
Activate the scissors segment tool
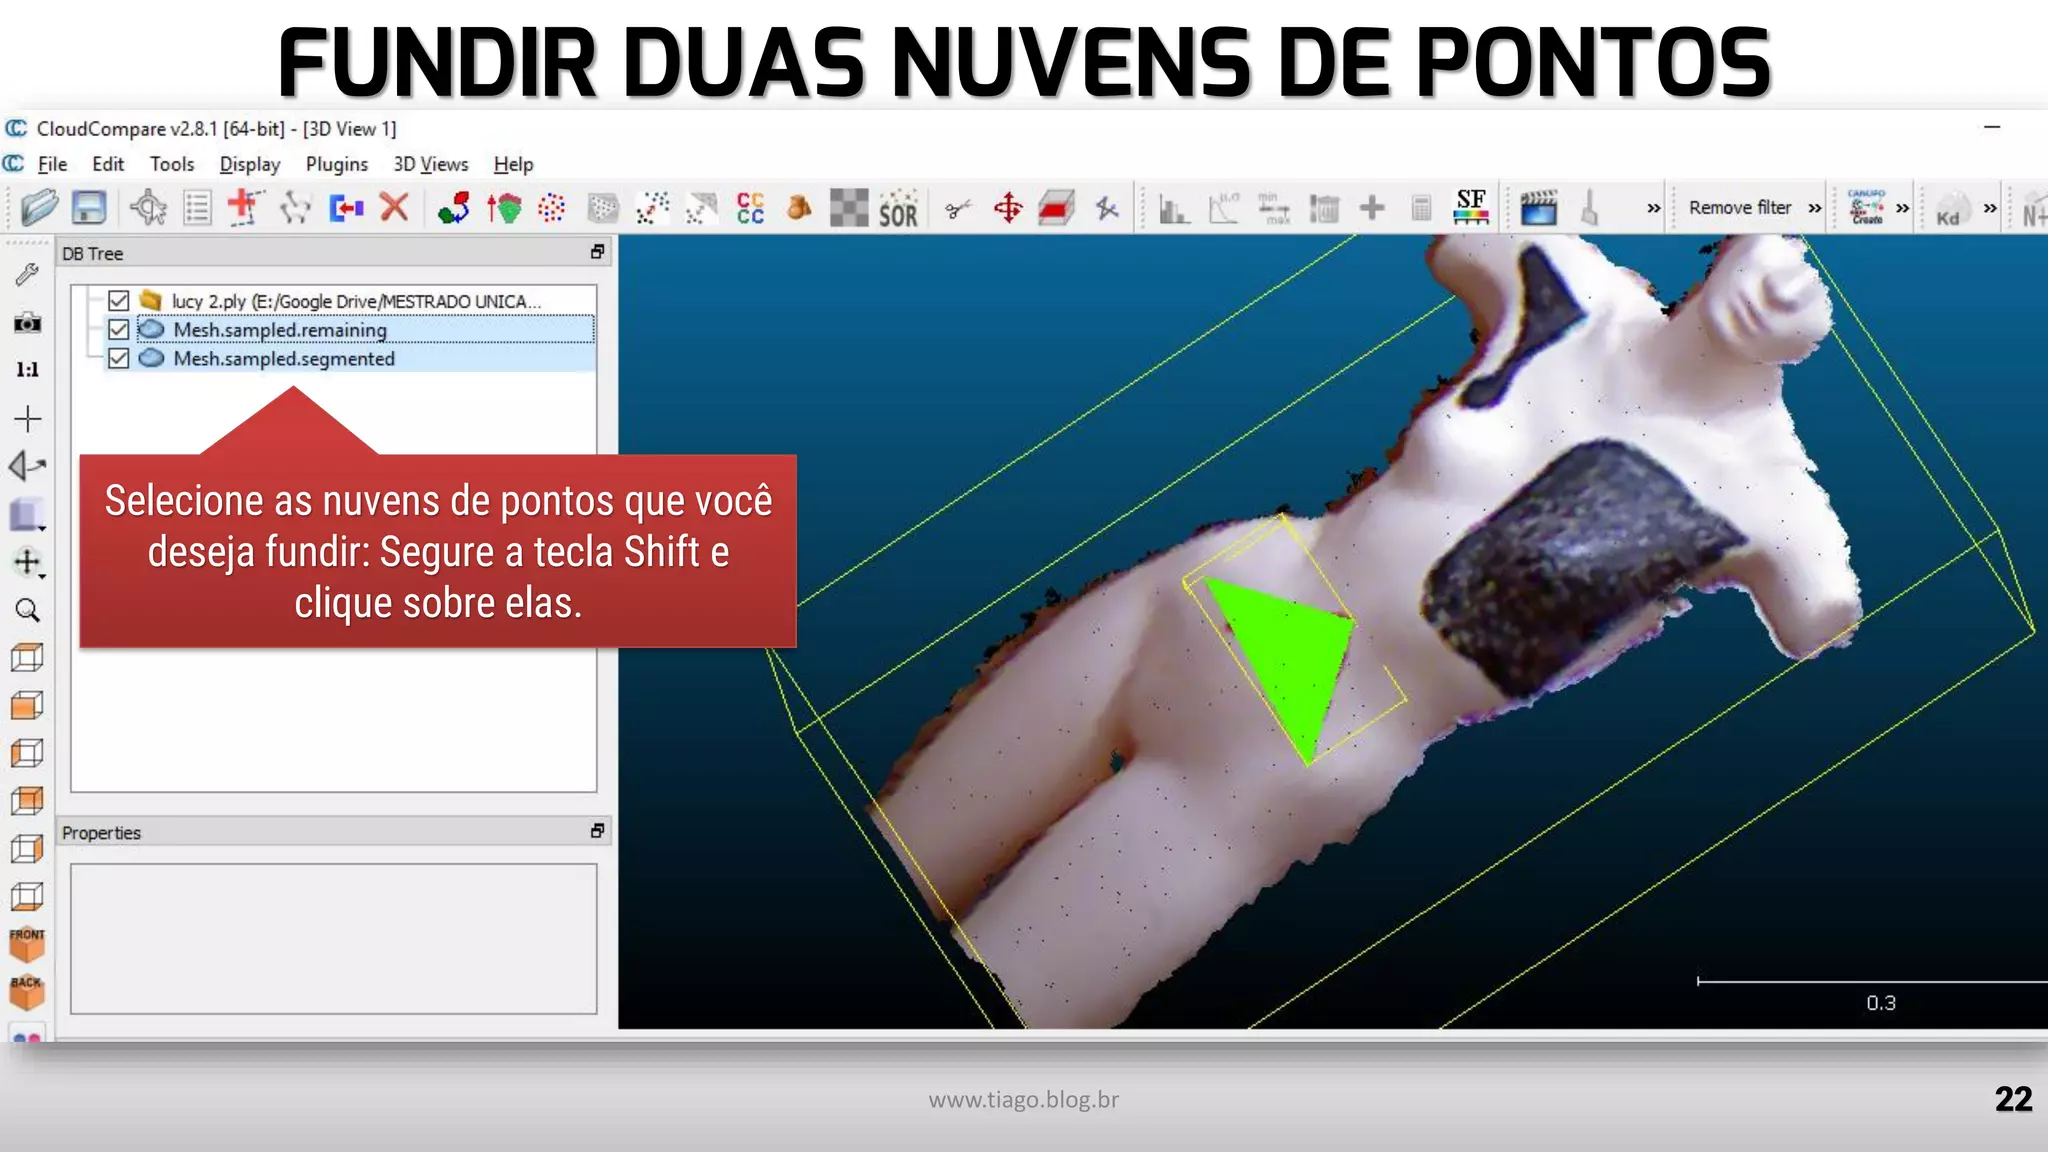[x=957, y=208]
